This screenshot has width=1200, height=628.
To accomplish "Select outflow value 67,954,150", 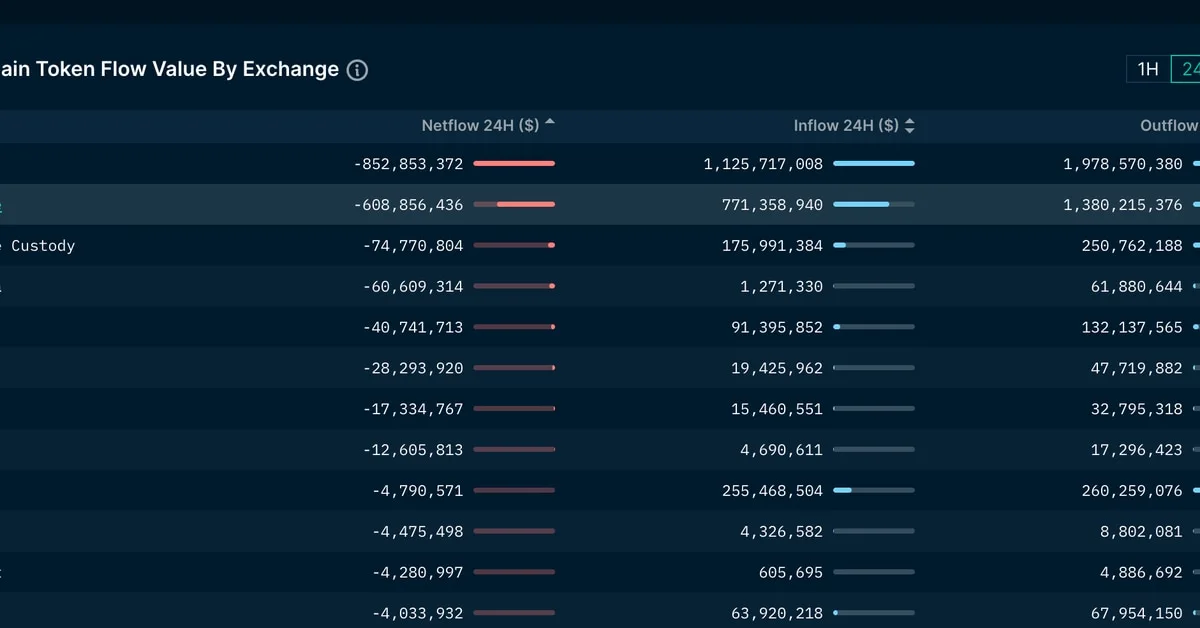I will pyautogui.click(x=1137, y=614).
